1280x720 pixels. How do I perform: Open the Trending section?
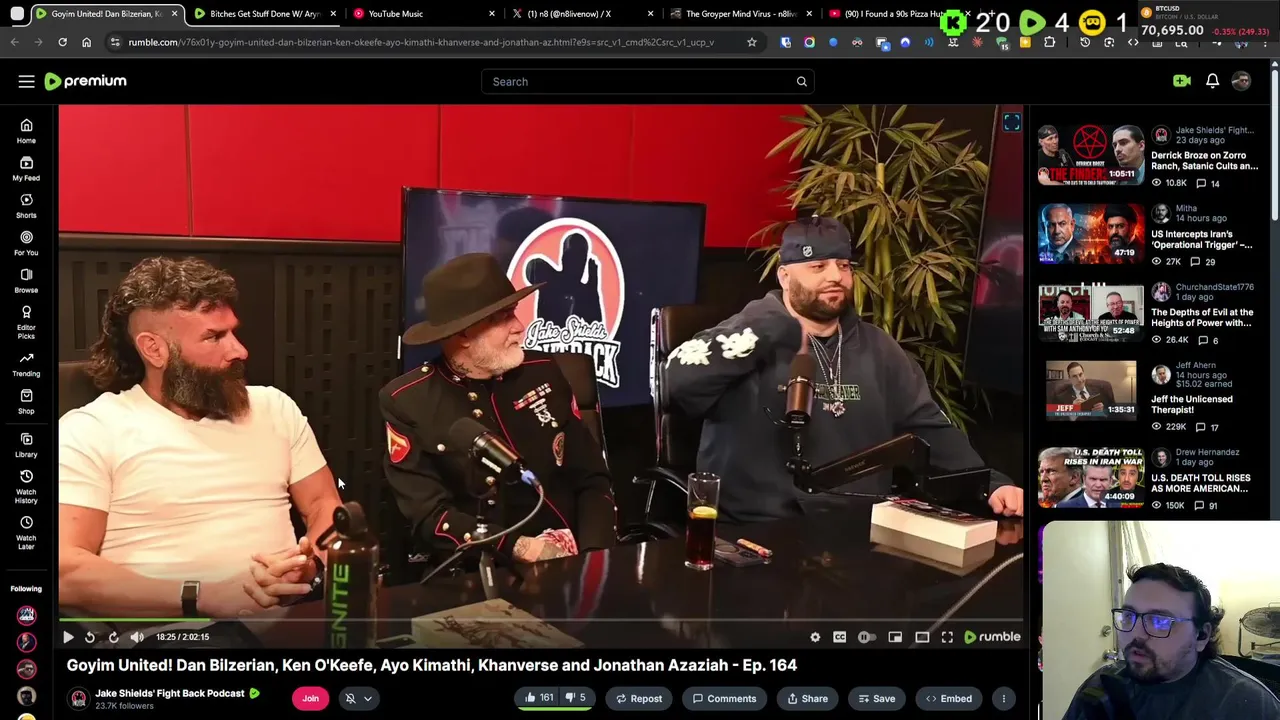pyautogui.click(x=26, y=364)
